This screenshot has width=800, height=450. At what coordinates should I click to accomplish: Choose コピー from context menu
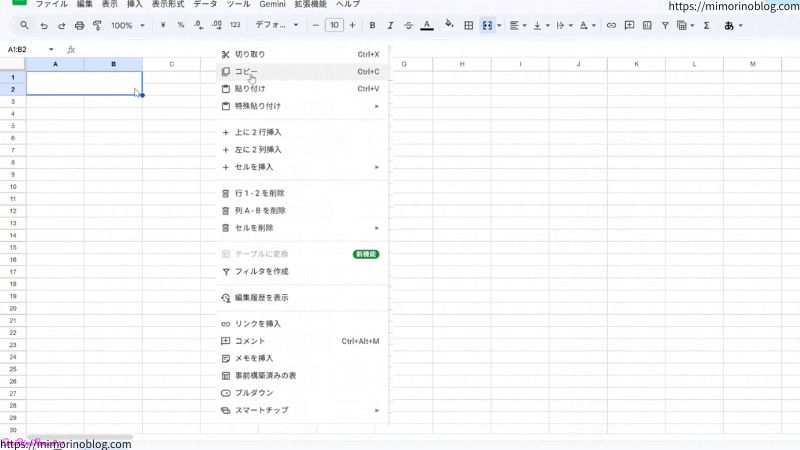[302, 71]
